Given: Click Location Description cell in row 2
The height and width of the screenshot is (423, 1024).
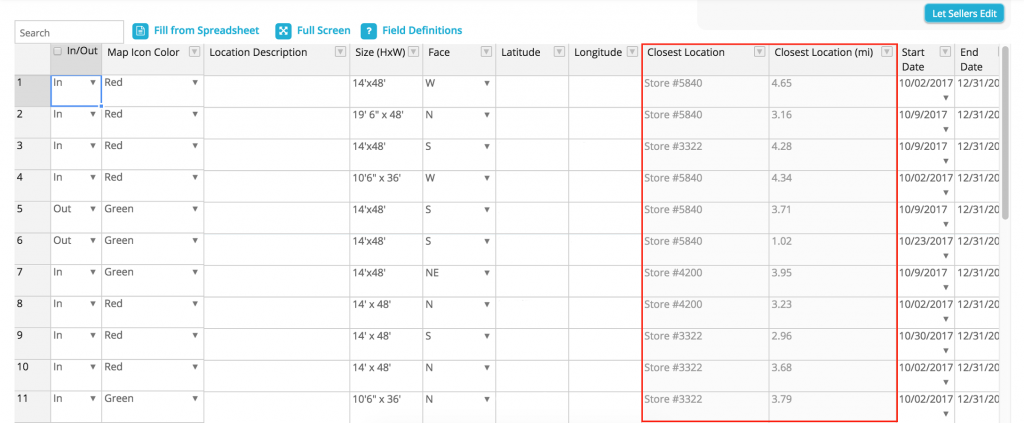Looking at the screenshot, I should [x=276, y=122].
